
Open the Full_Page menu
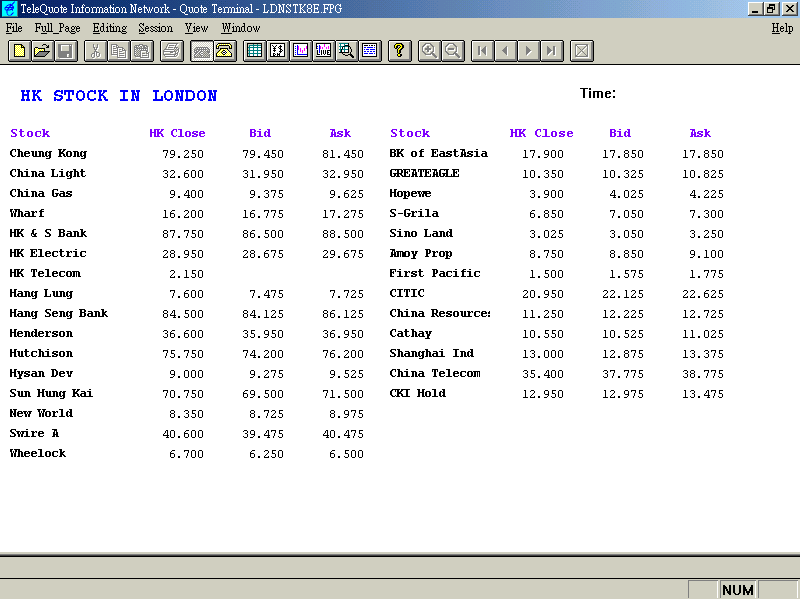click(58, 28)
